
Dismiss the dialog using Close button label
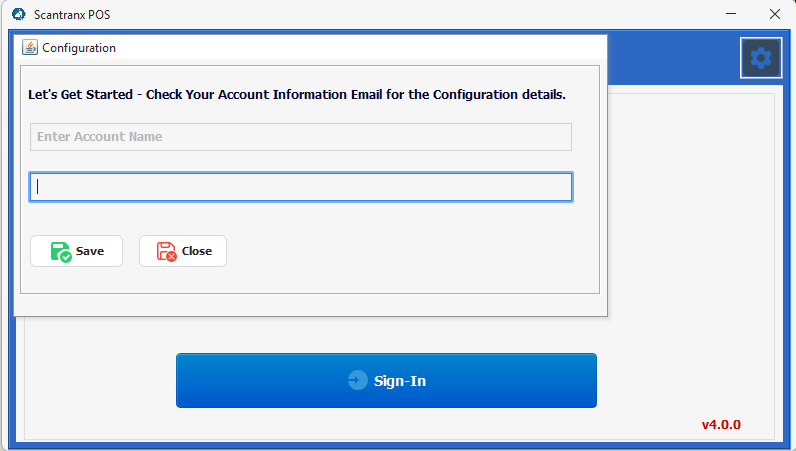[x=196, y=252]
